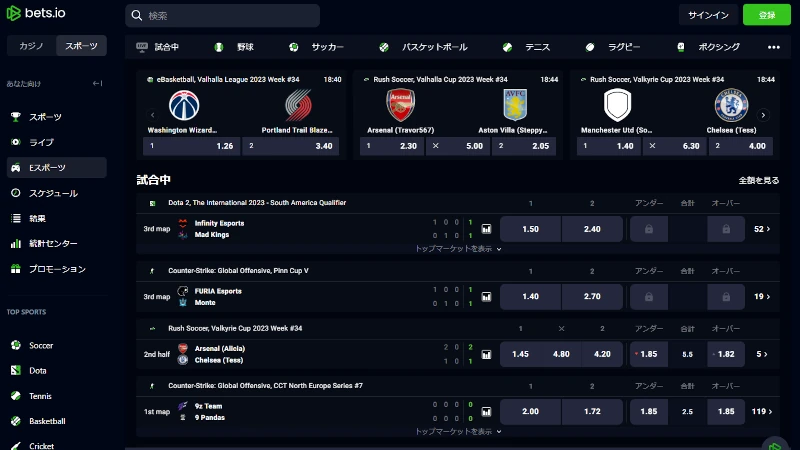Open all 119 markets for 9z Team
This screenshot has width=800, height=450.
coord(762,411)
